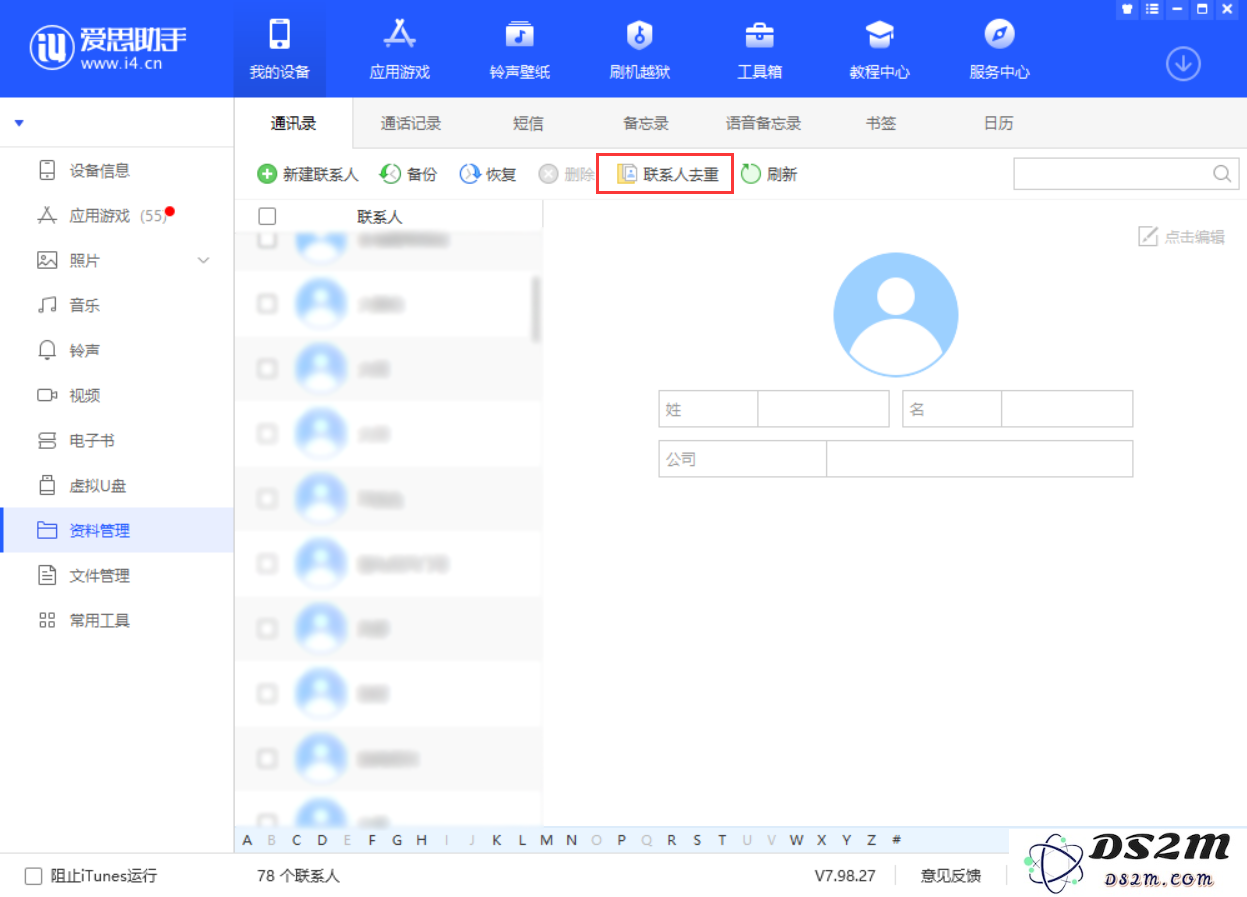
Task: Open 我的设备 in the top navigation
Action: pos(280,49)
